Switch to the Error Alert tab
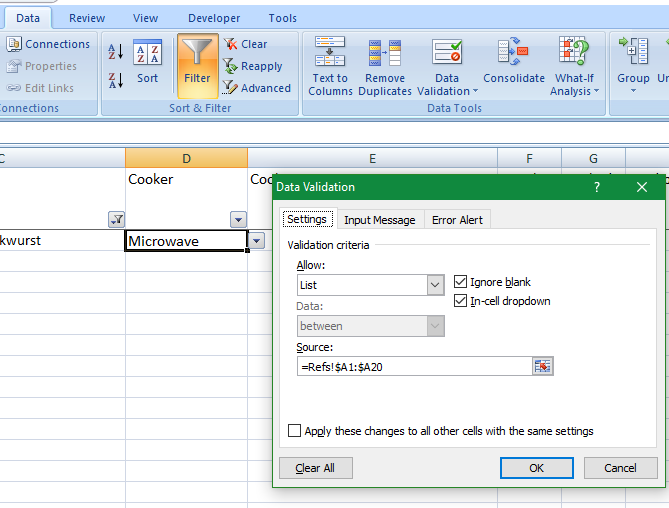The width and height of the screenshot is (669, 508). coord(457,220)
